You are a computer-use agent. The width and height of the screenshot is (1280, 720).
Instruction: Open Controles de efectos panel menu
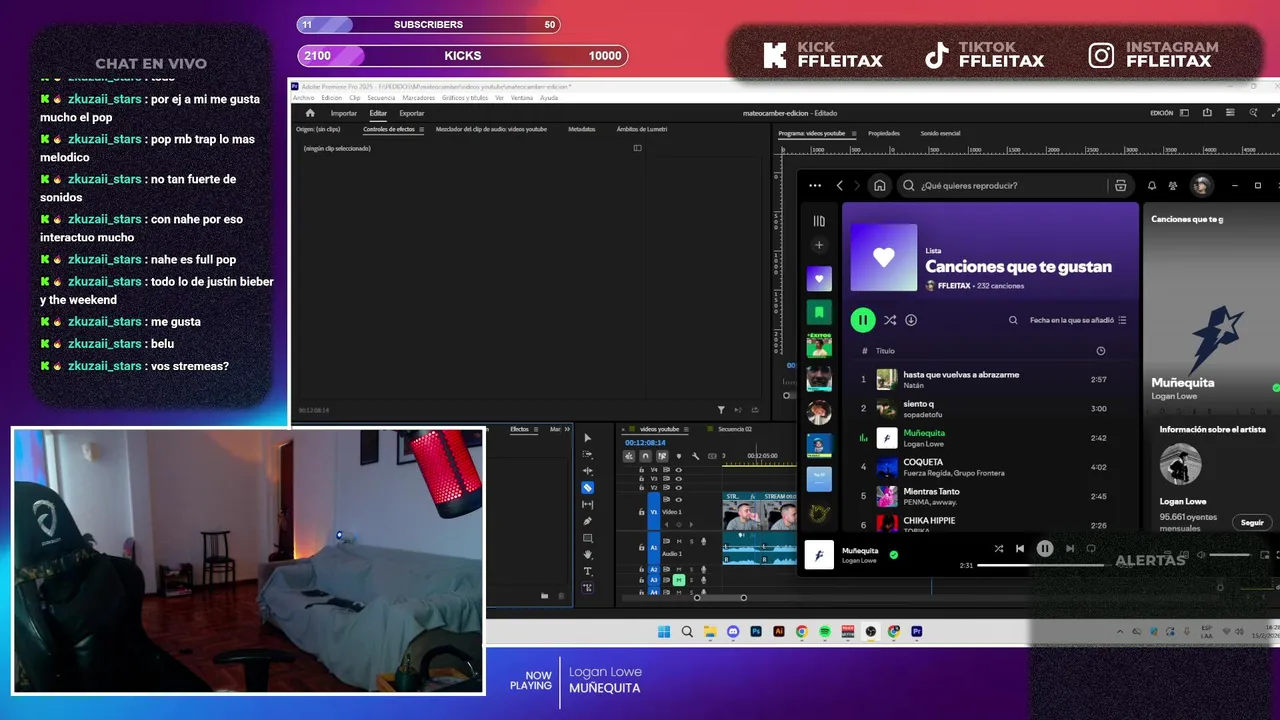(x=421, y=129)
